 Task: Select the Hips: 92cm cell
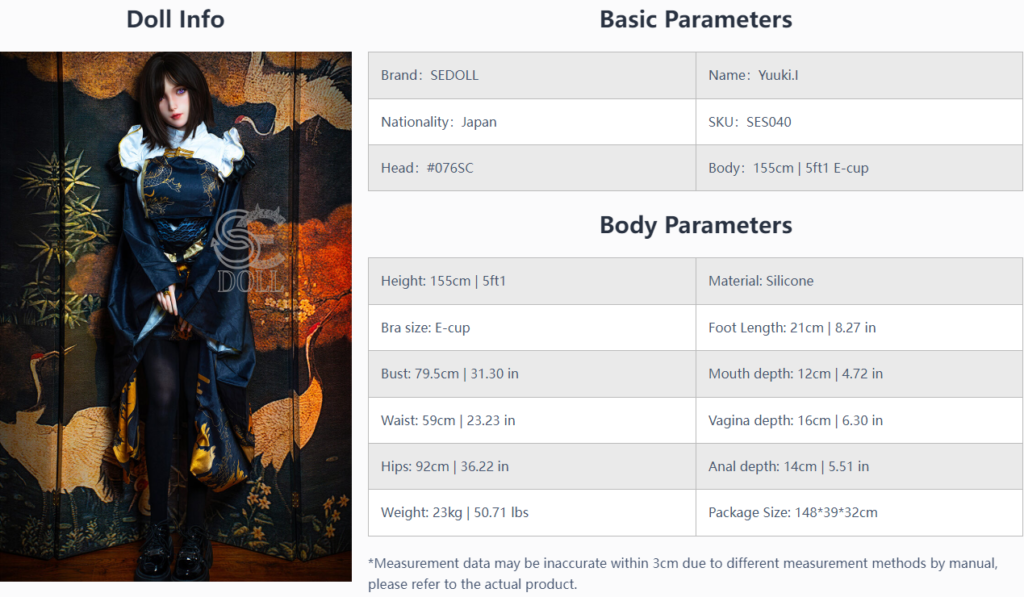pos(532,466)
